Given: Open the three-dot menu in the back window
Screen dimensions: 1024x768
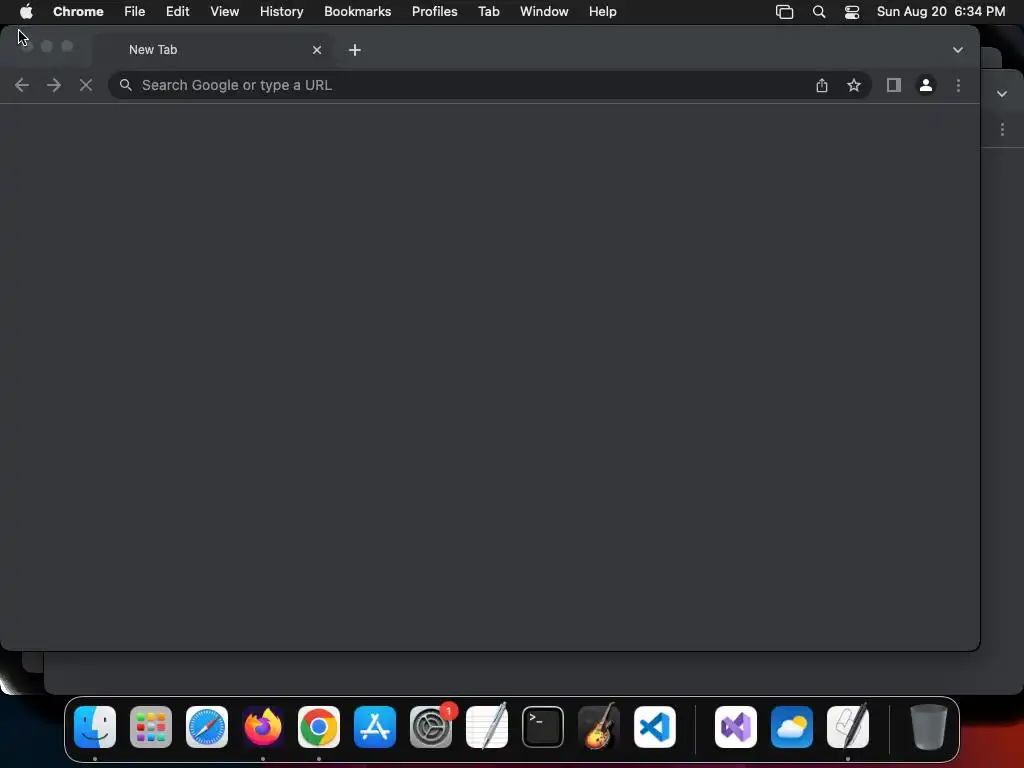Looking at the screenshot, I should tap(1002, 129).
